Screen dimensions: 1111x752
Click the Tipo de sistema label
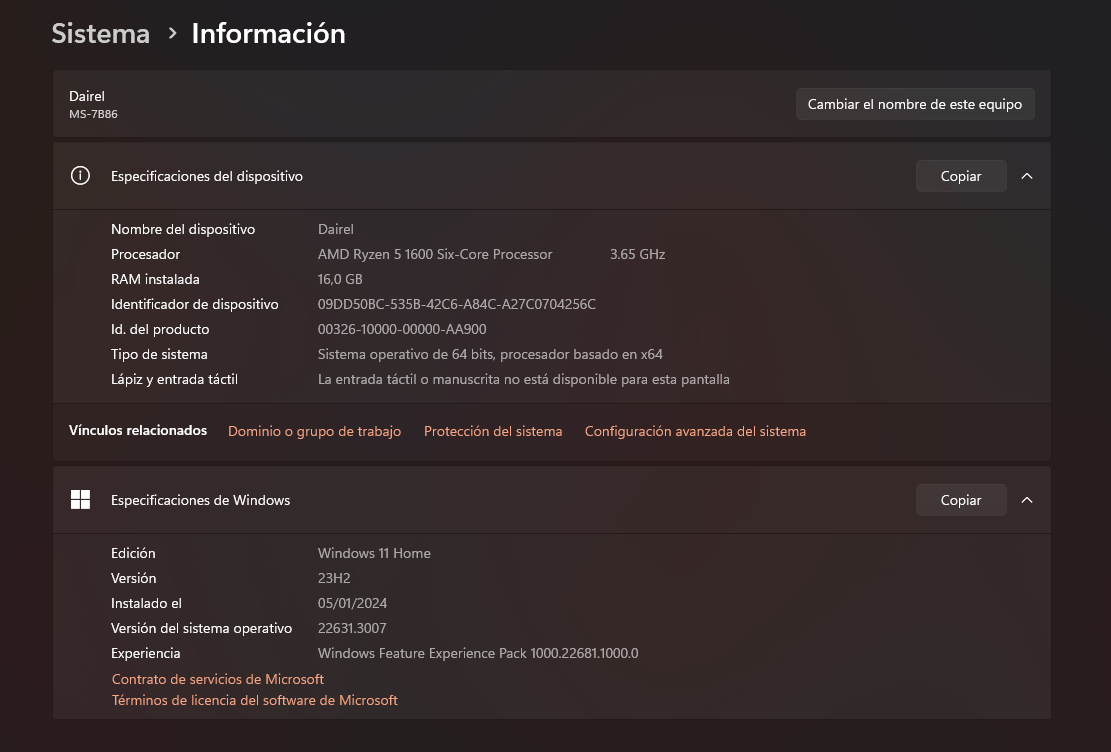159,354
